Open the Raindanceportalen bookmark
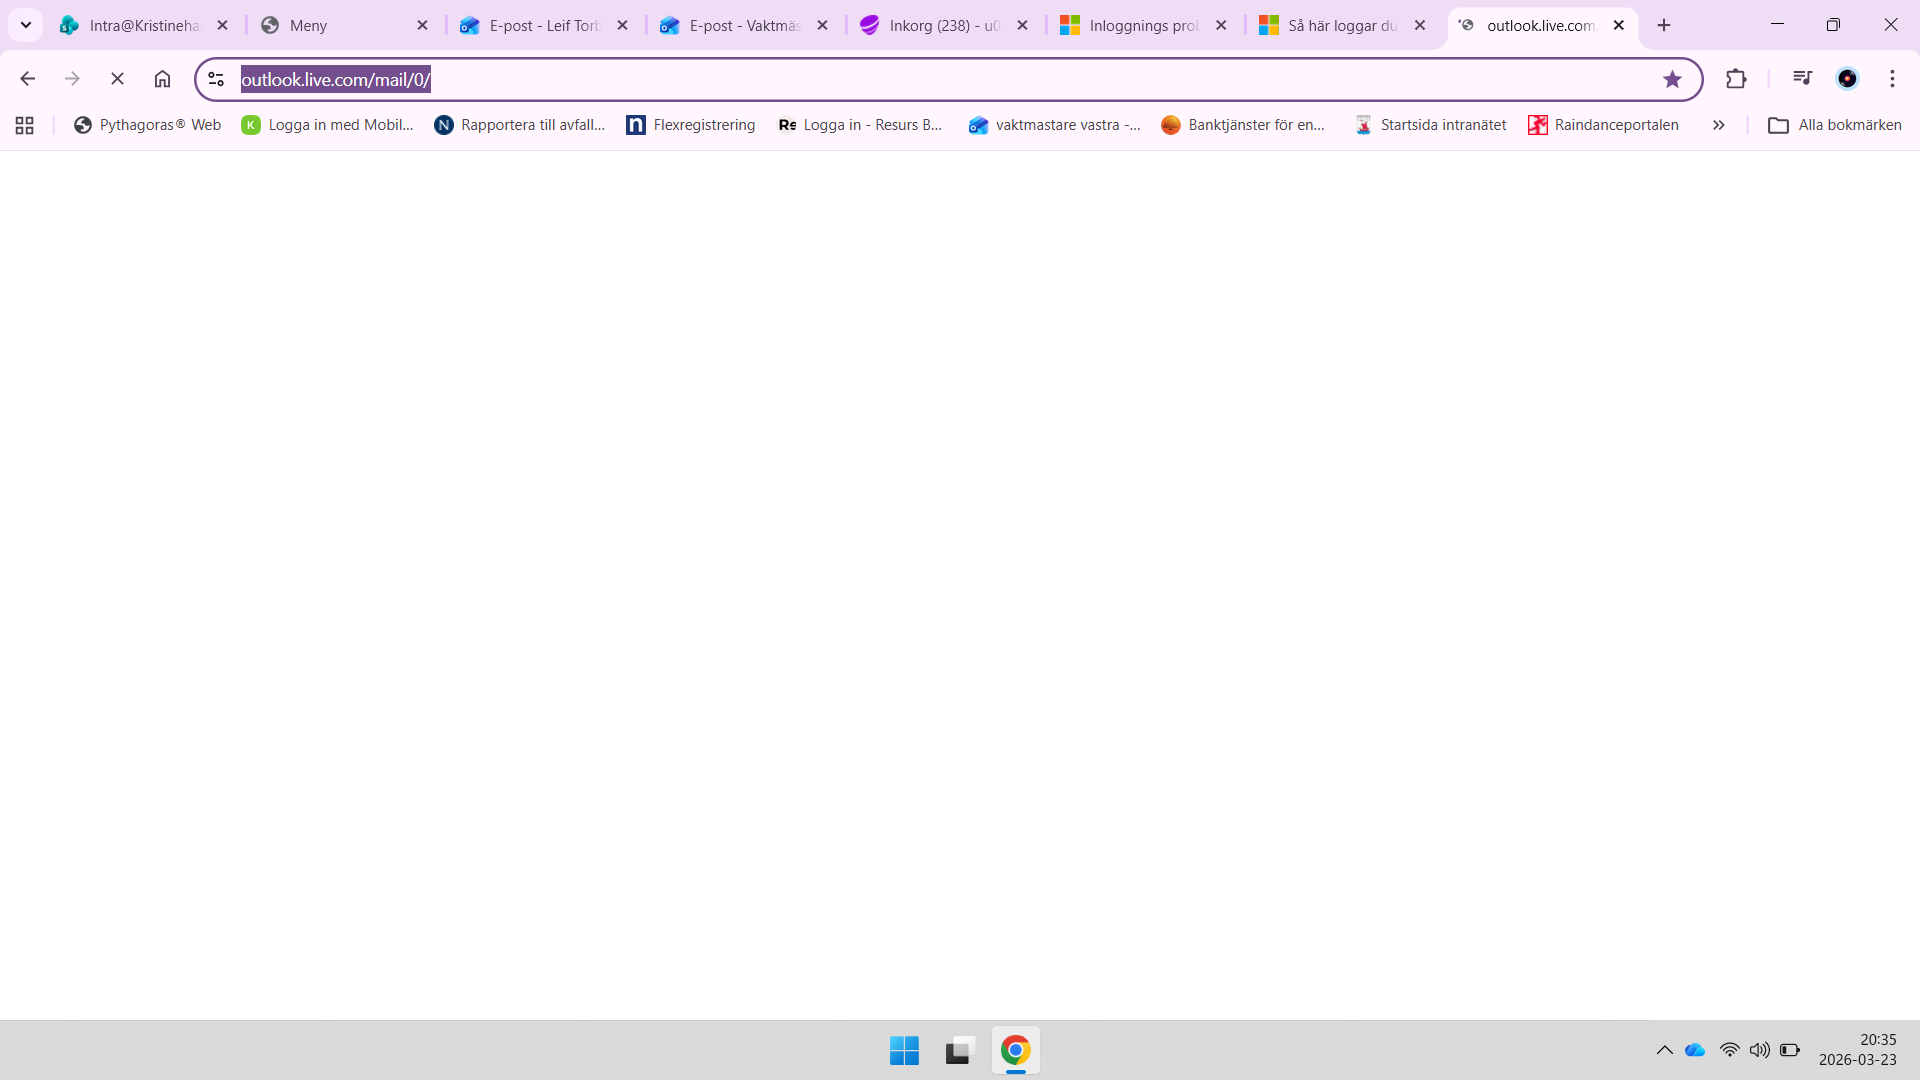The width and height of the screenshot is (1920, 1080). (1604, 125)
